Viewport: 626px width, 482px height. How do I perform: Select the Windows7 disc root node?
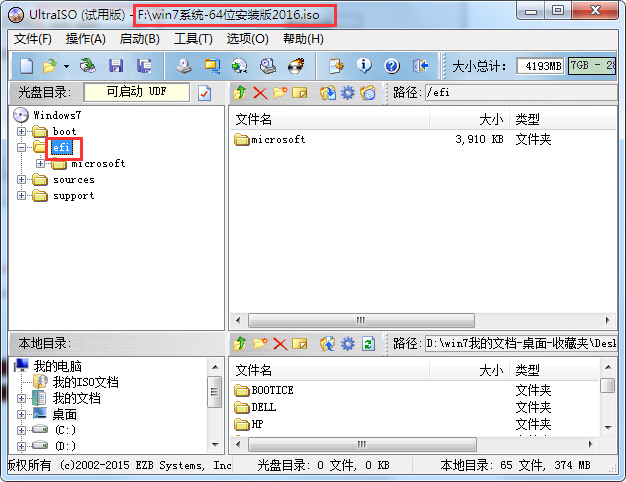coord(57,115)
